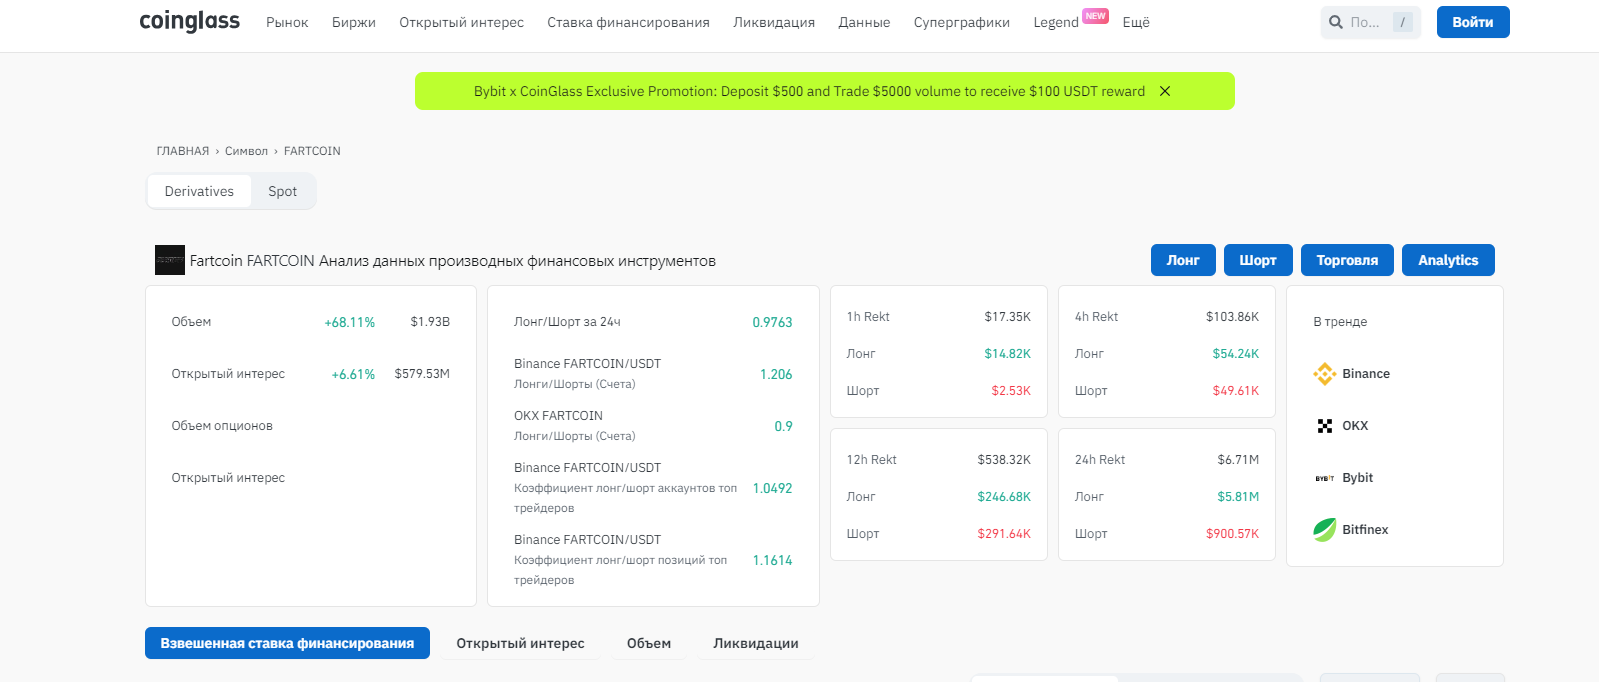Open the Открытый интерес top menu
Viewport: 1599px width, 682px height.
(461, 22)
